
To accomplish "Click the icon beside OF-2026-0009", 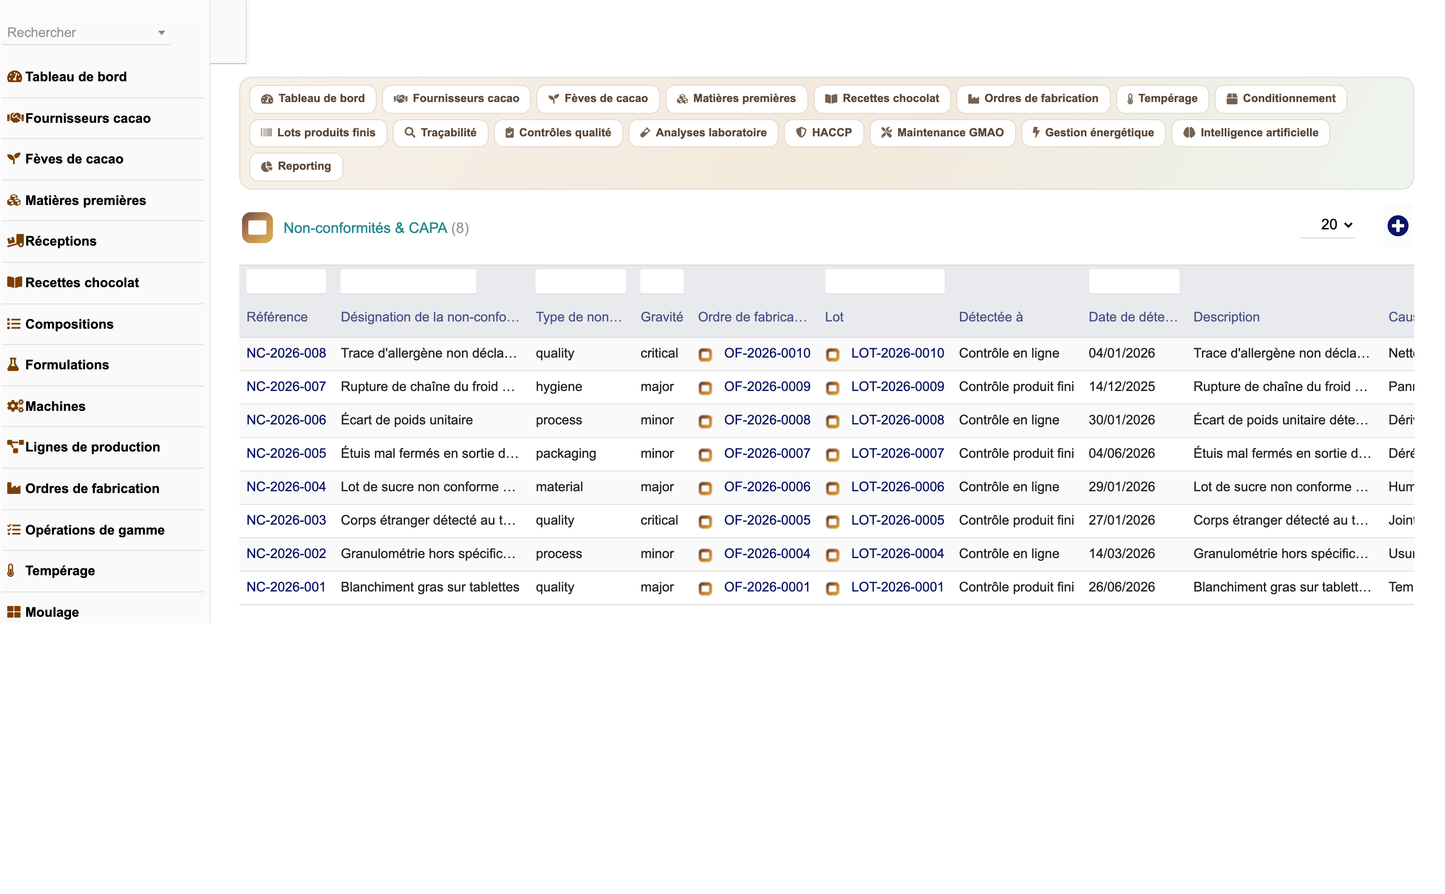I will pyautogui.click(x=705, y=388).
